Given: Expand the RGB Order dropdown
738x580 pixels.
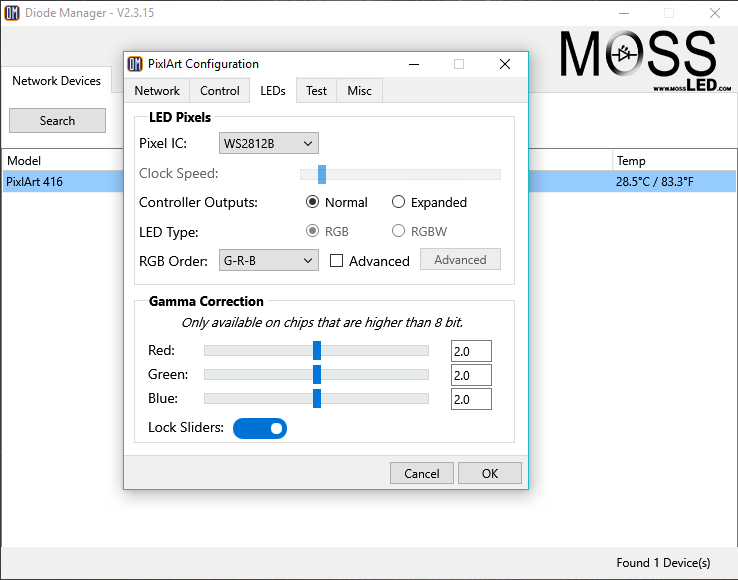Looking at the screenshot, I should [268, 261].
